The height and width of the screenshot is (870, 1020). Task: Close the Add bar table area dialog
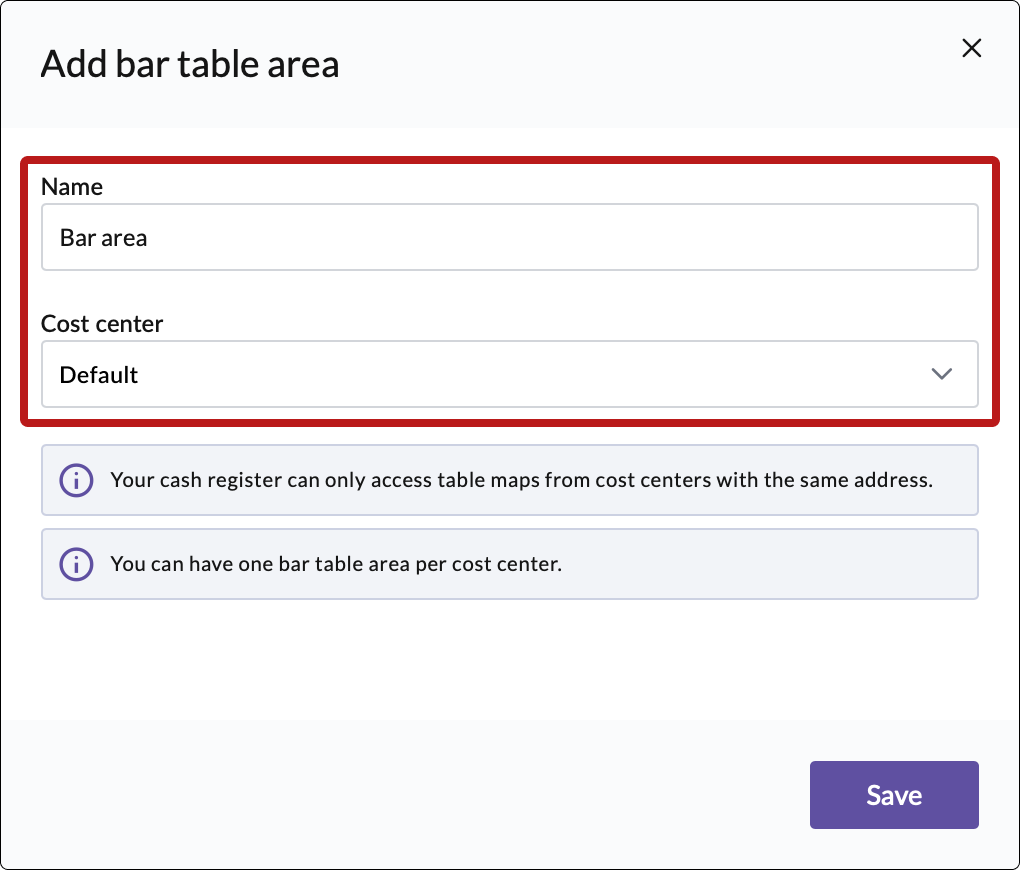tap(971, 48)
